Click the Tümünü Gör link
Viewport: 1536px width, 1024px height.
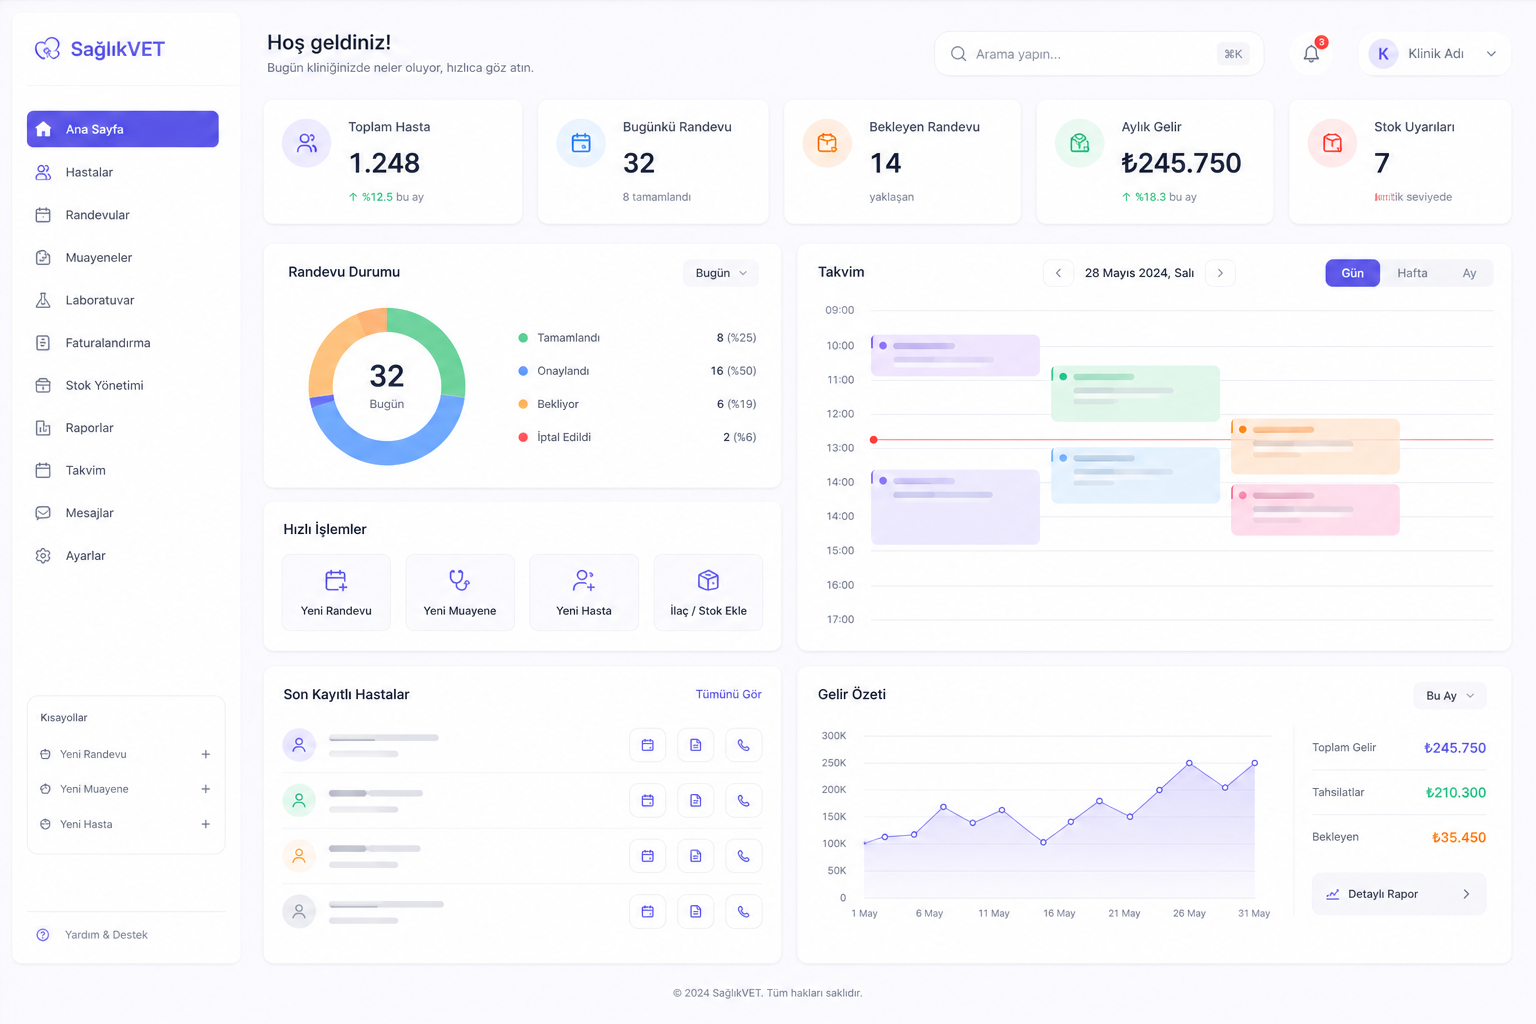click(x=728, y=694)
